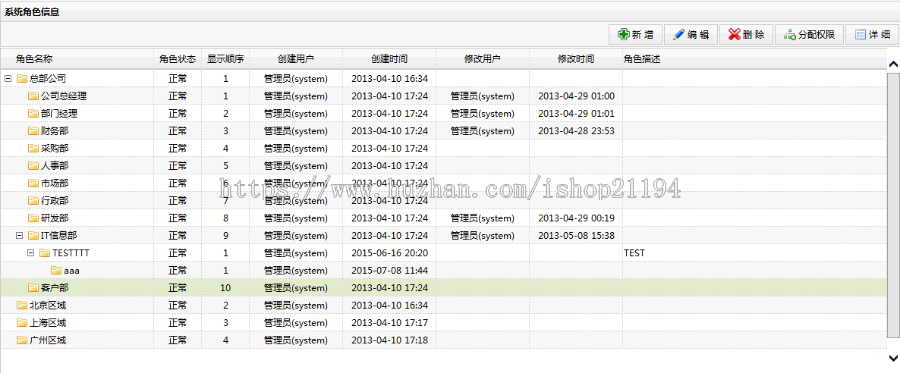The height and width of the screenshot is (373, 900).
Task: Sort by the 修改时间 column header
Action: [x=576, y=59]
